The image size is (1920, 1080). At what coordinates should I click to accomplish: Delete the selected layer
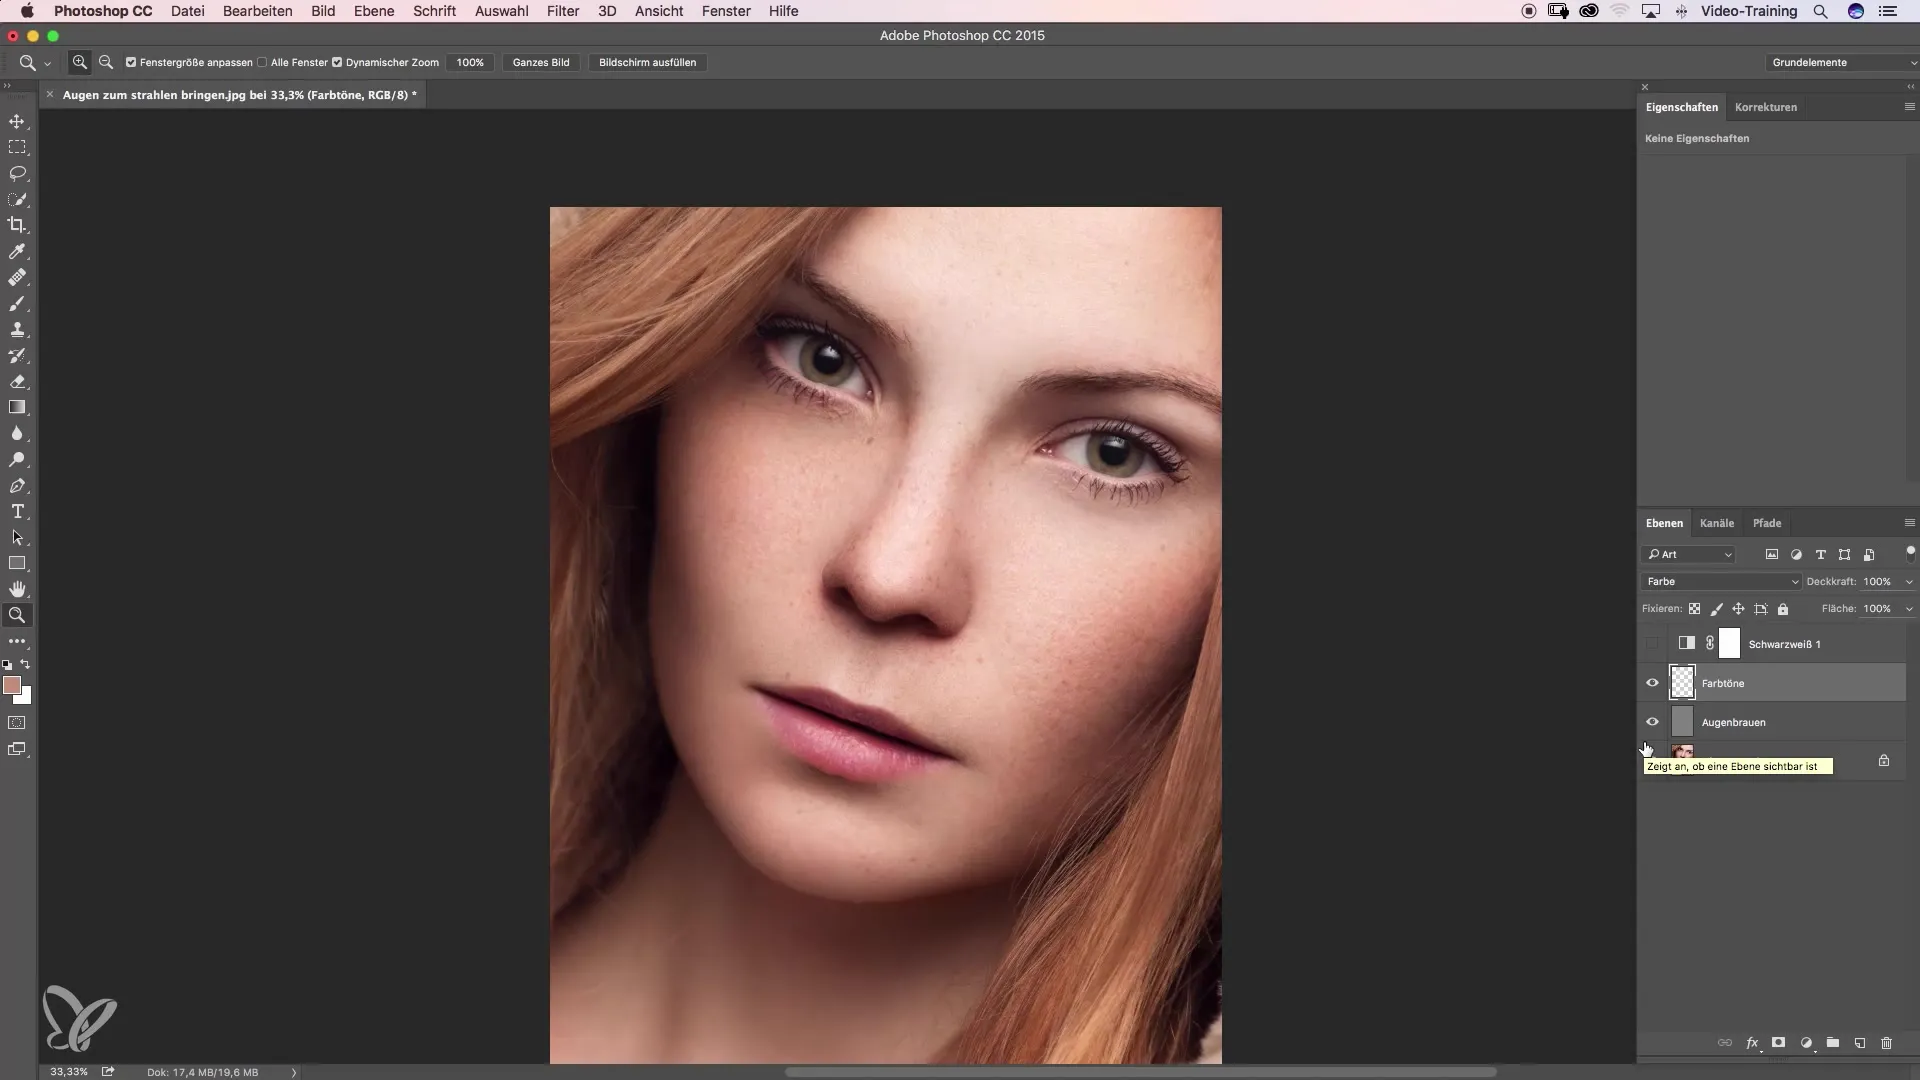click(x=1887, y=1042)
